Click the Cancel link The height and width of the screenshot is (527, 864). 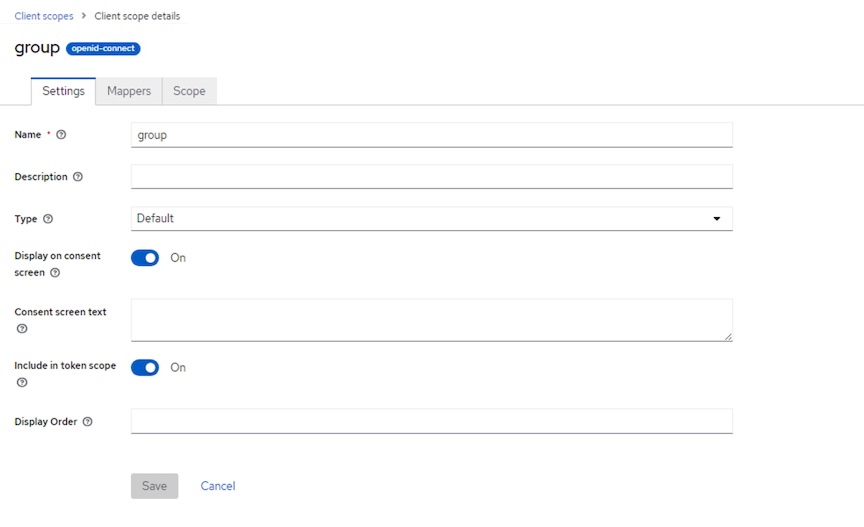(218, 486)
